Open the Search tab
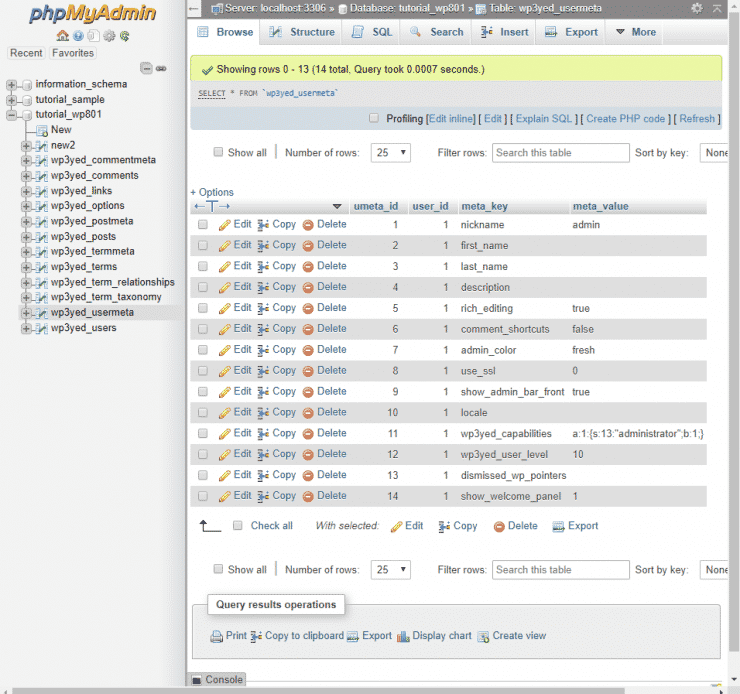This screenshot has height=694, width=740. coord(437,32)
